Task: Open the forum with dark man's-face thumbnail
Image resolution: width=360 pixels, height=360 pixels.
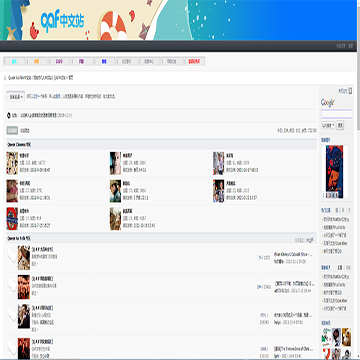Action: tap(115, 163)
